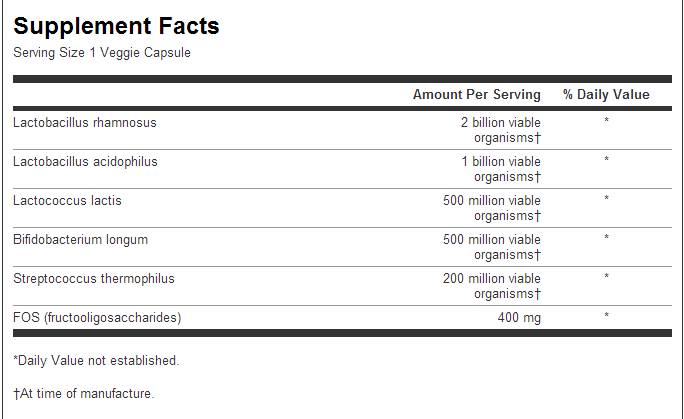
Task: Click the Serving Size 1 Veggie Capsule text
Action: point(101,53)
